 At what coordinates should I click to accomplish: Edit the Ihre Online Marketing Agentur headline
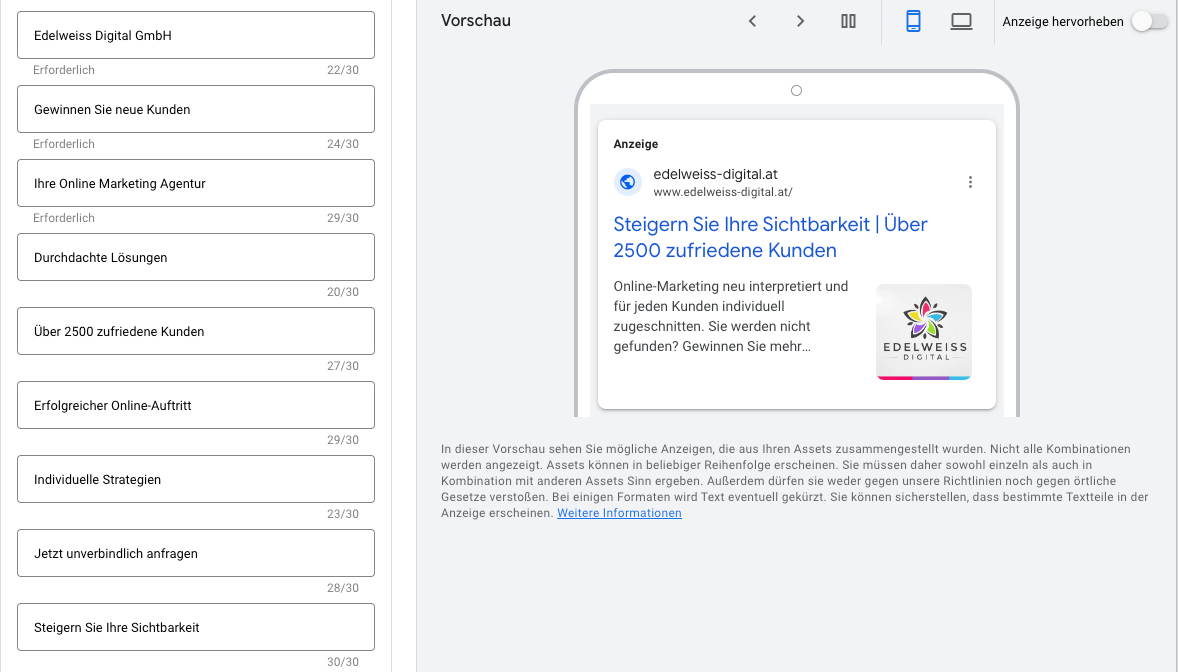click(x=196, y=183)
